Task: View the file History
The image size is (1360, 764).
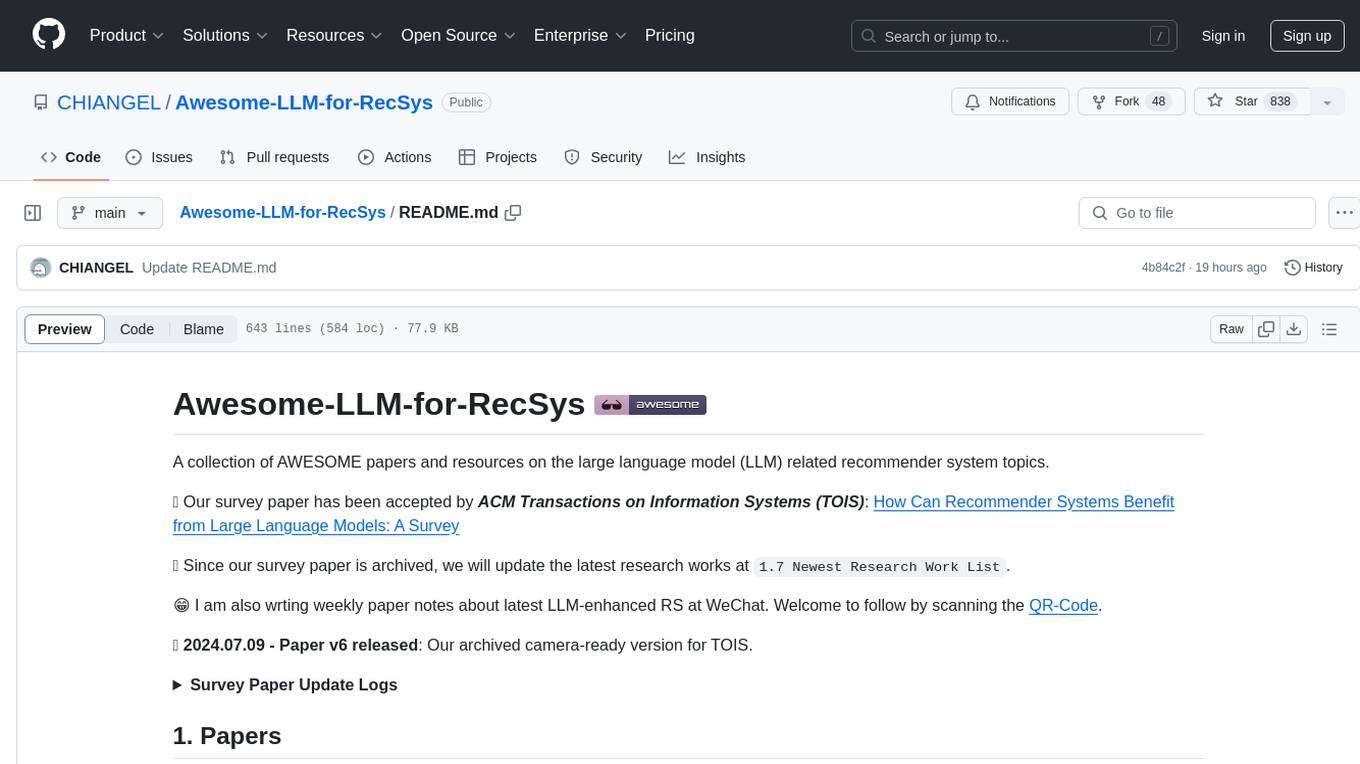Action: point(1313,267)
